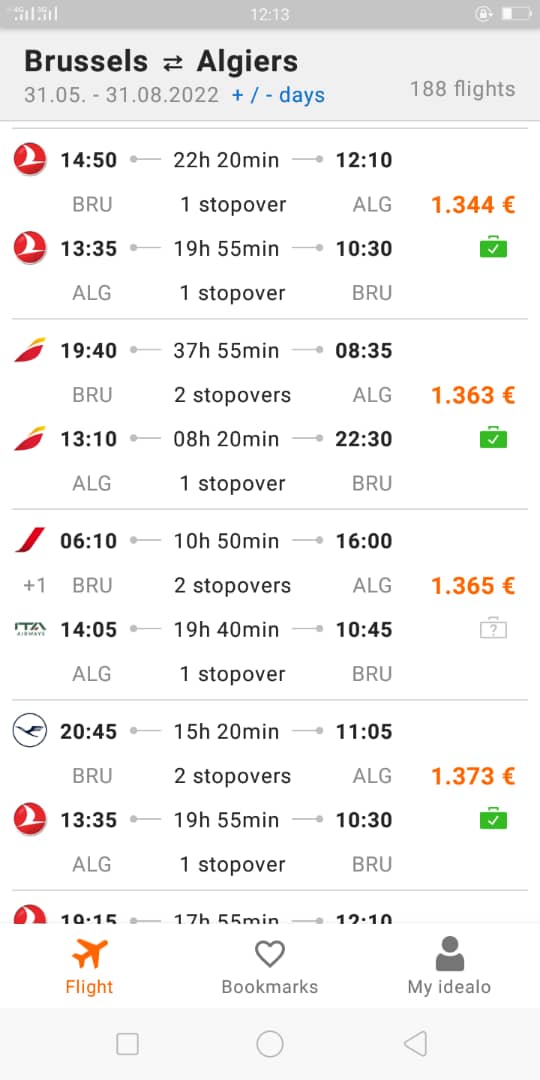Tap the green baggage icon under 1.363 €
Screen dimensions: 540x1080
[493, 437]
